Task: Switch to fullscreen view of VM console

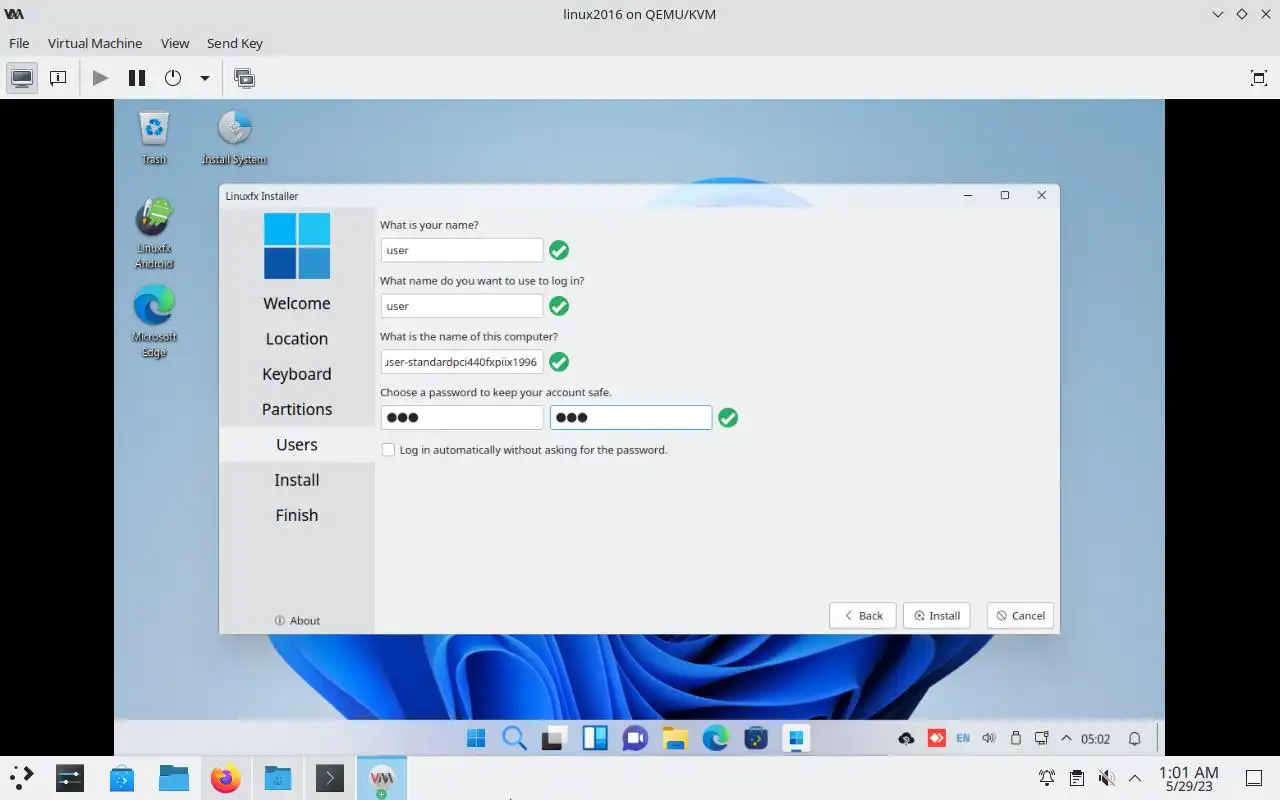Action: click(1259, 78)
